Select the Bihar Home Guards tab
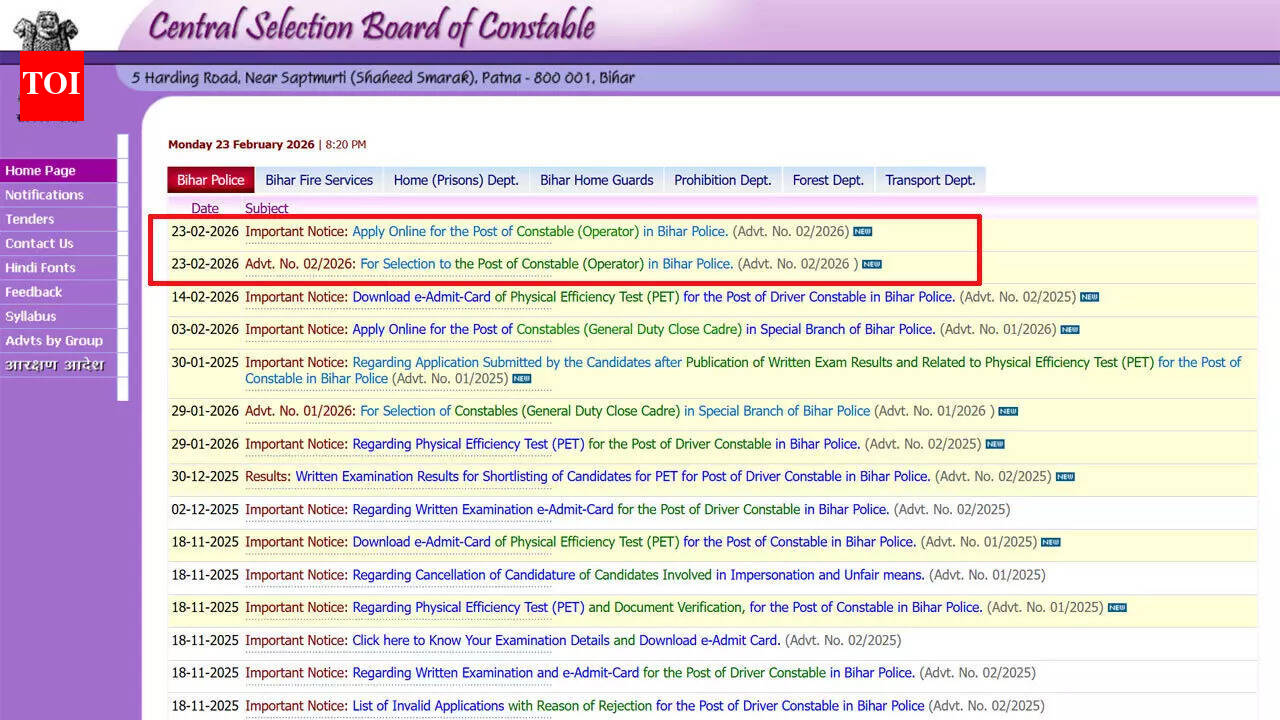 (x=596, y=180)
